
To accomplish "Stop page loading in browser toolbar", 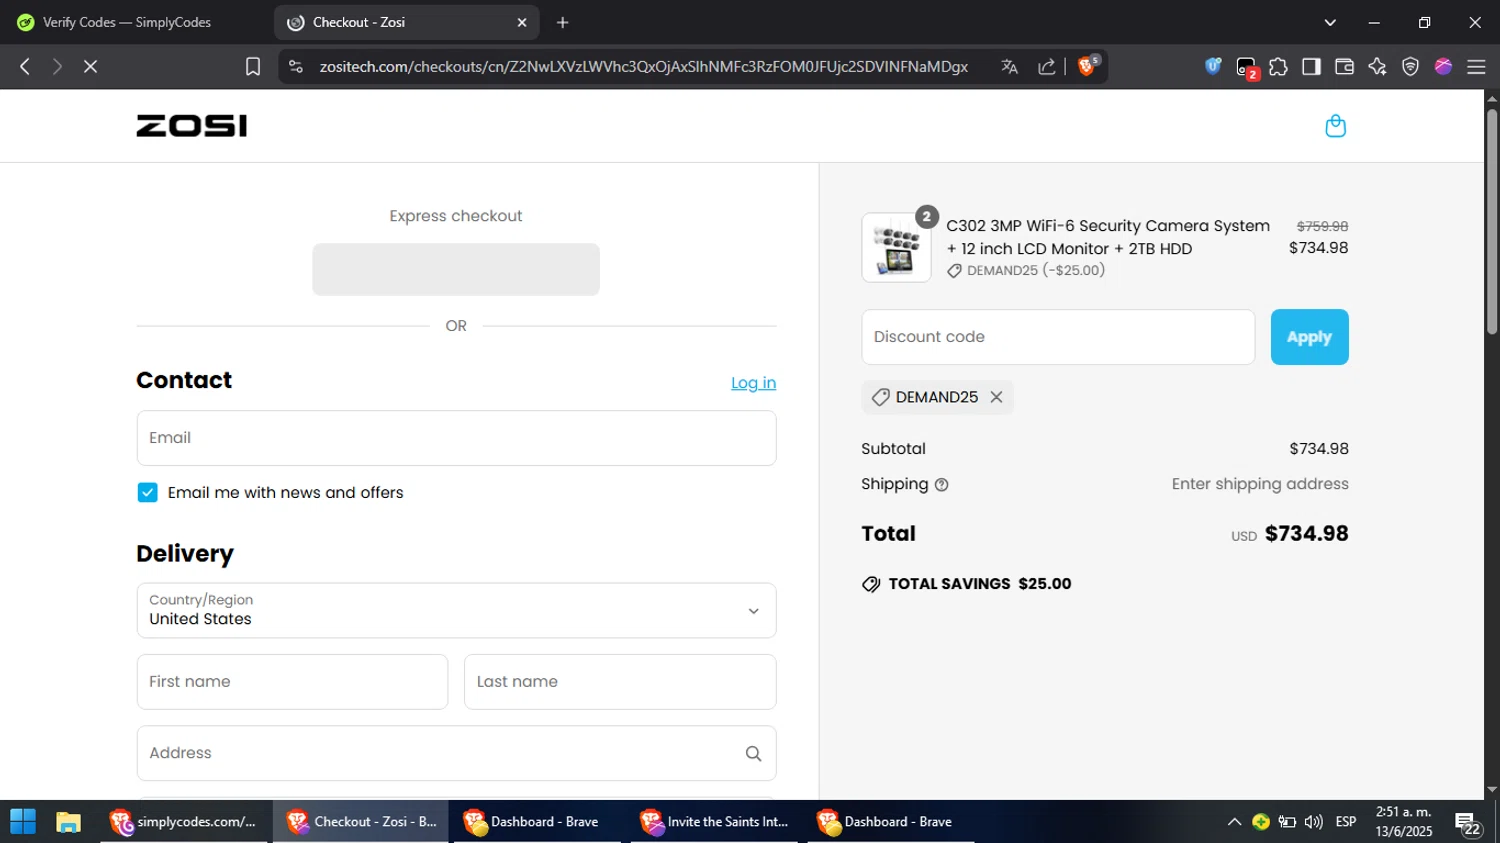I will [90, 66].
